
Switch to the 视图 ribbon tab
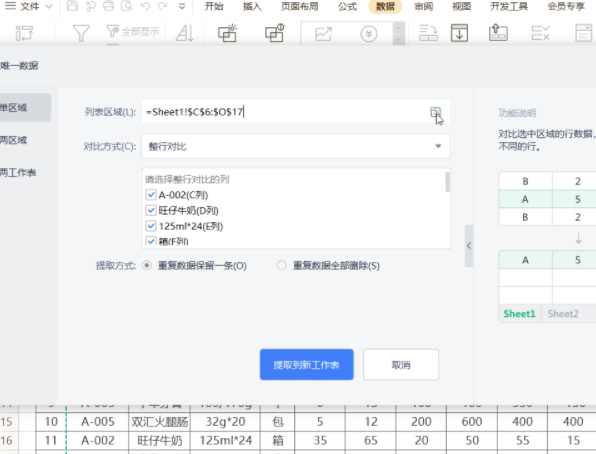pos(461,6)
